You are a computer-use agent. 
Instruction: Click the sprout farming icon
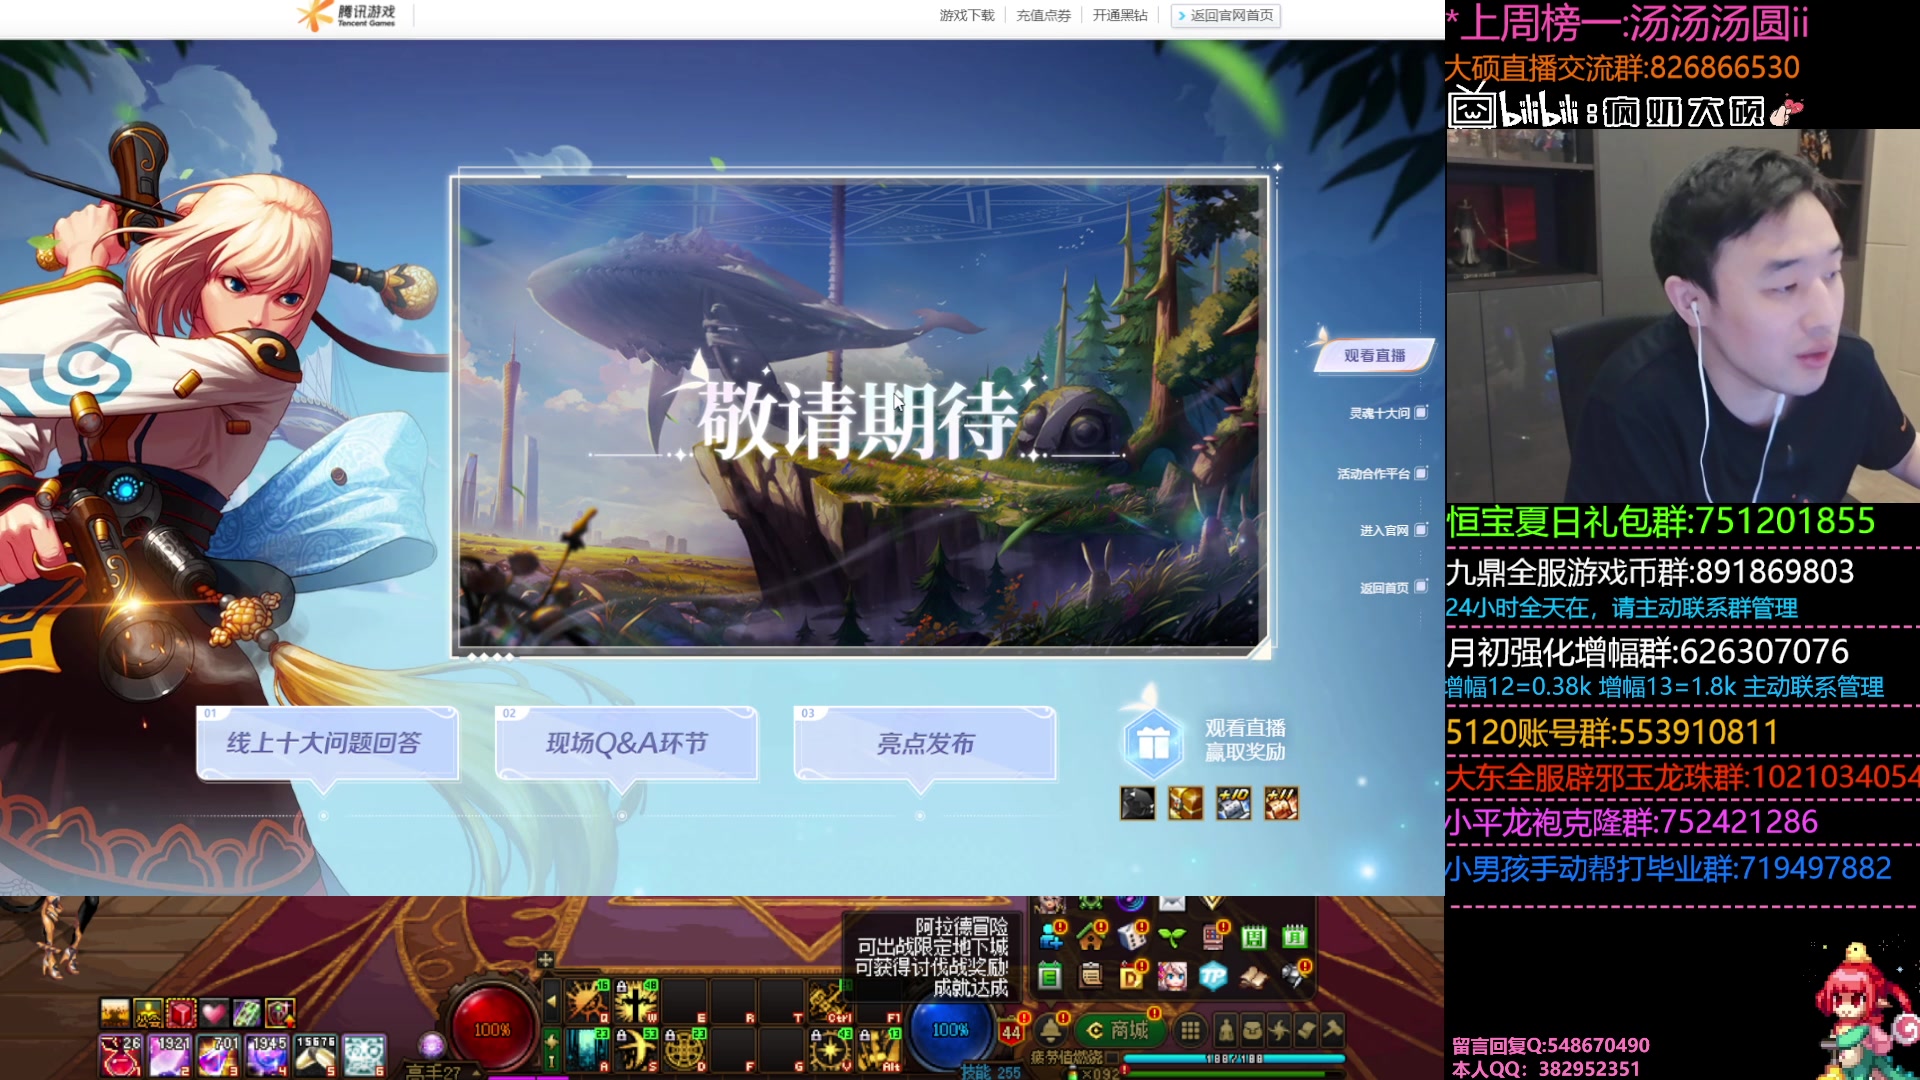point(1172,938)
